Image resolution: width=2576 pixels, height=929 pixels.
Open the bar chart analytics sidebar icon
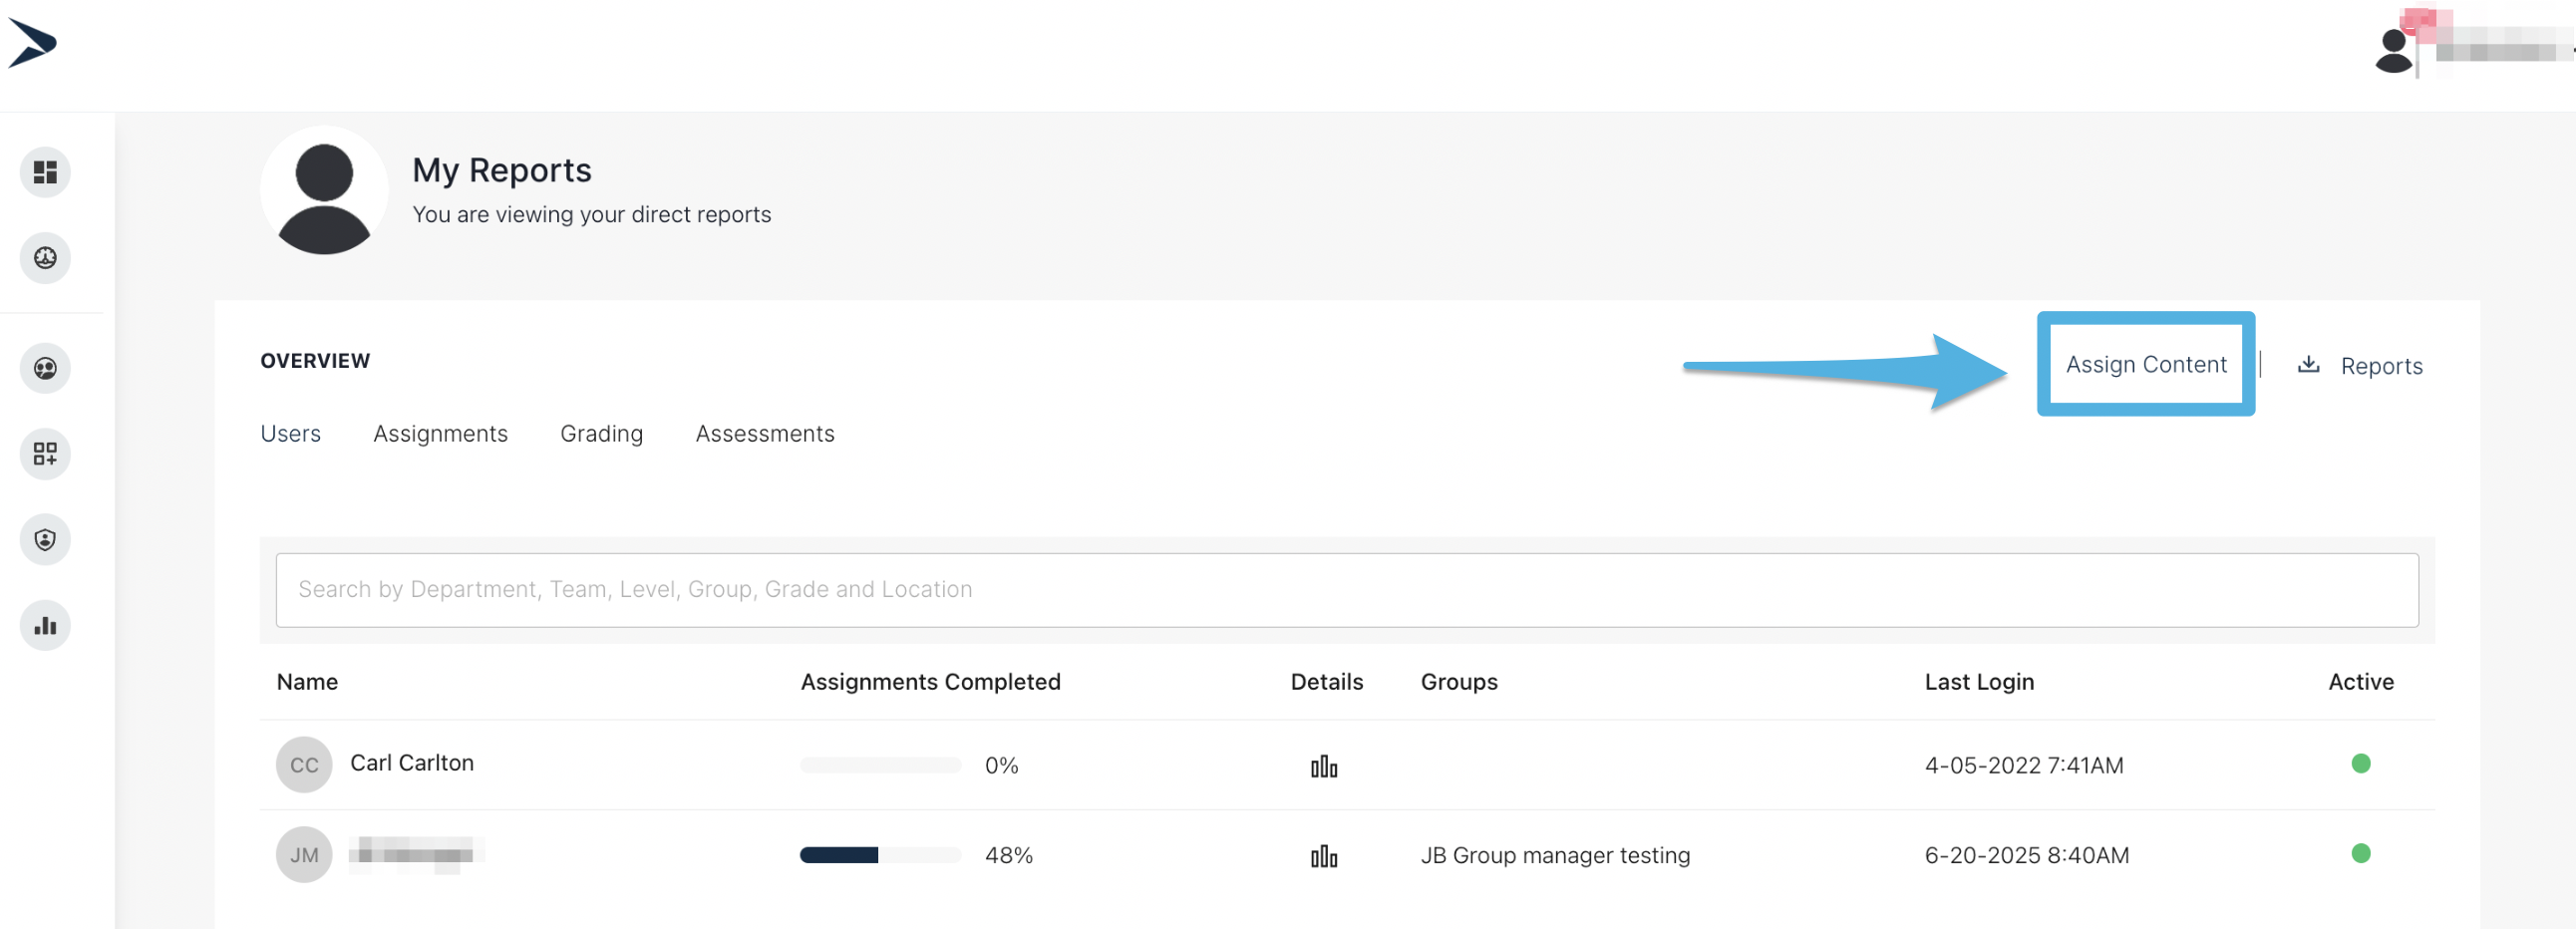(45, 626)
